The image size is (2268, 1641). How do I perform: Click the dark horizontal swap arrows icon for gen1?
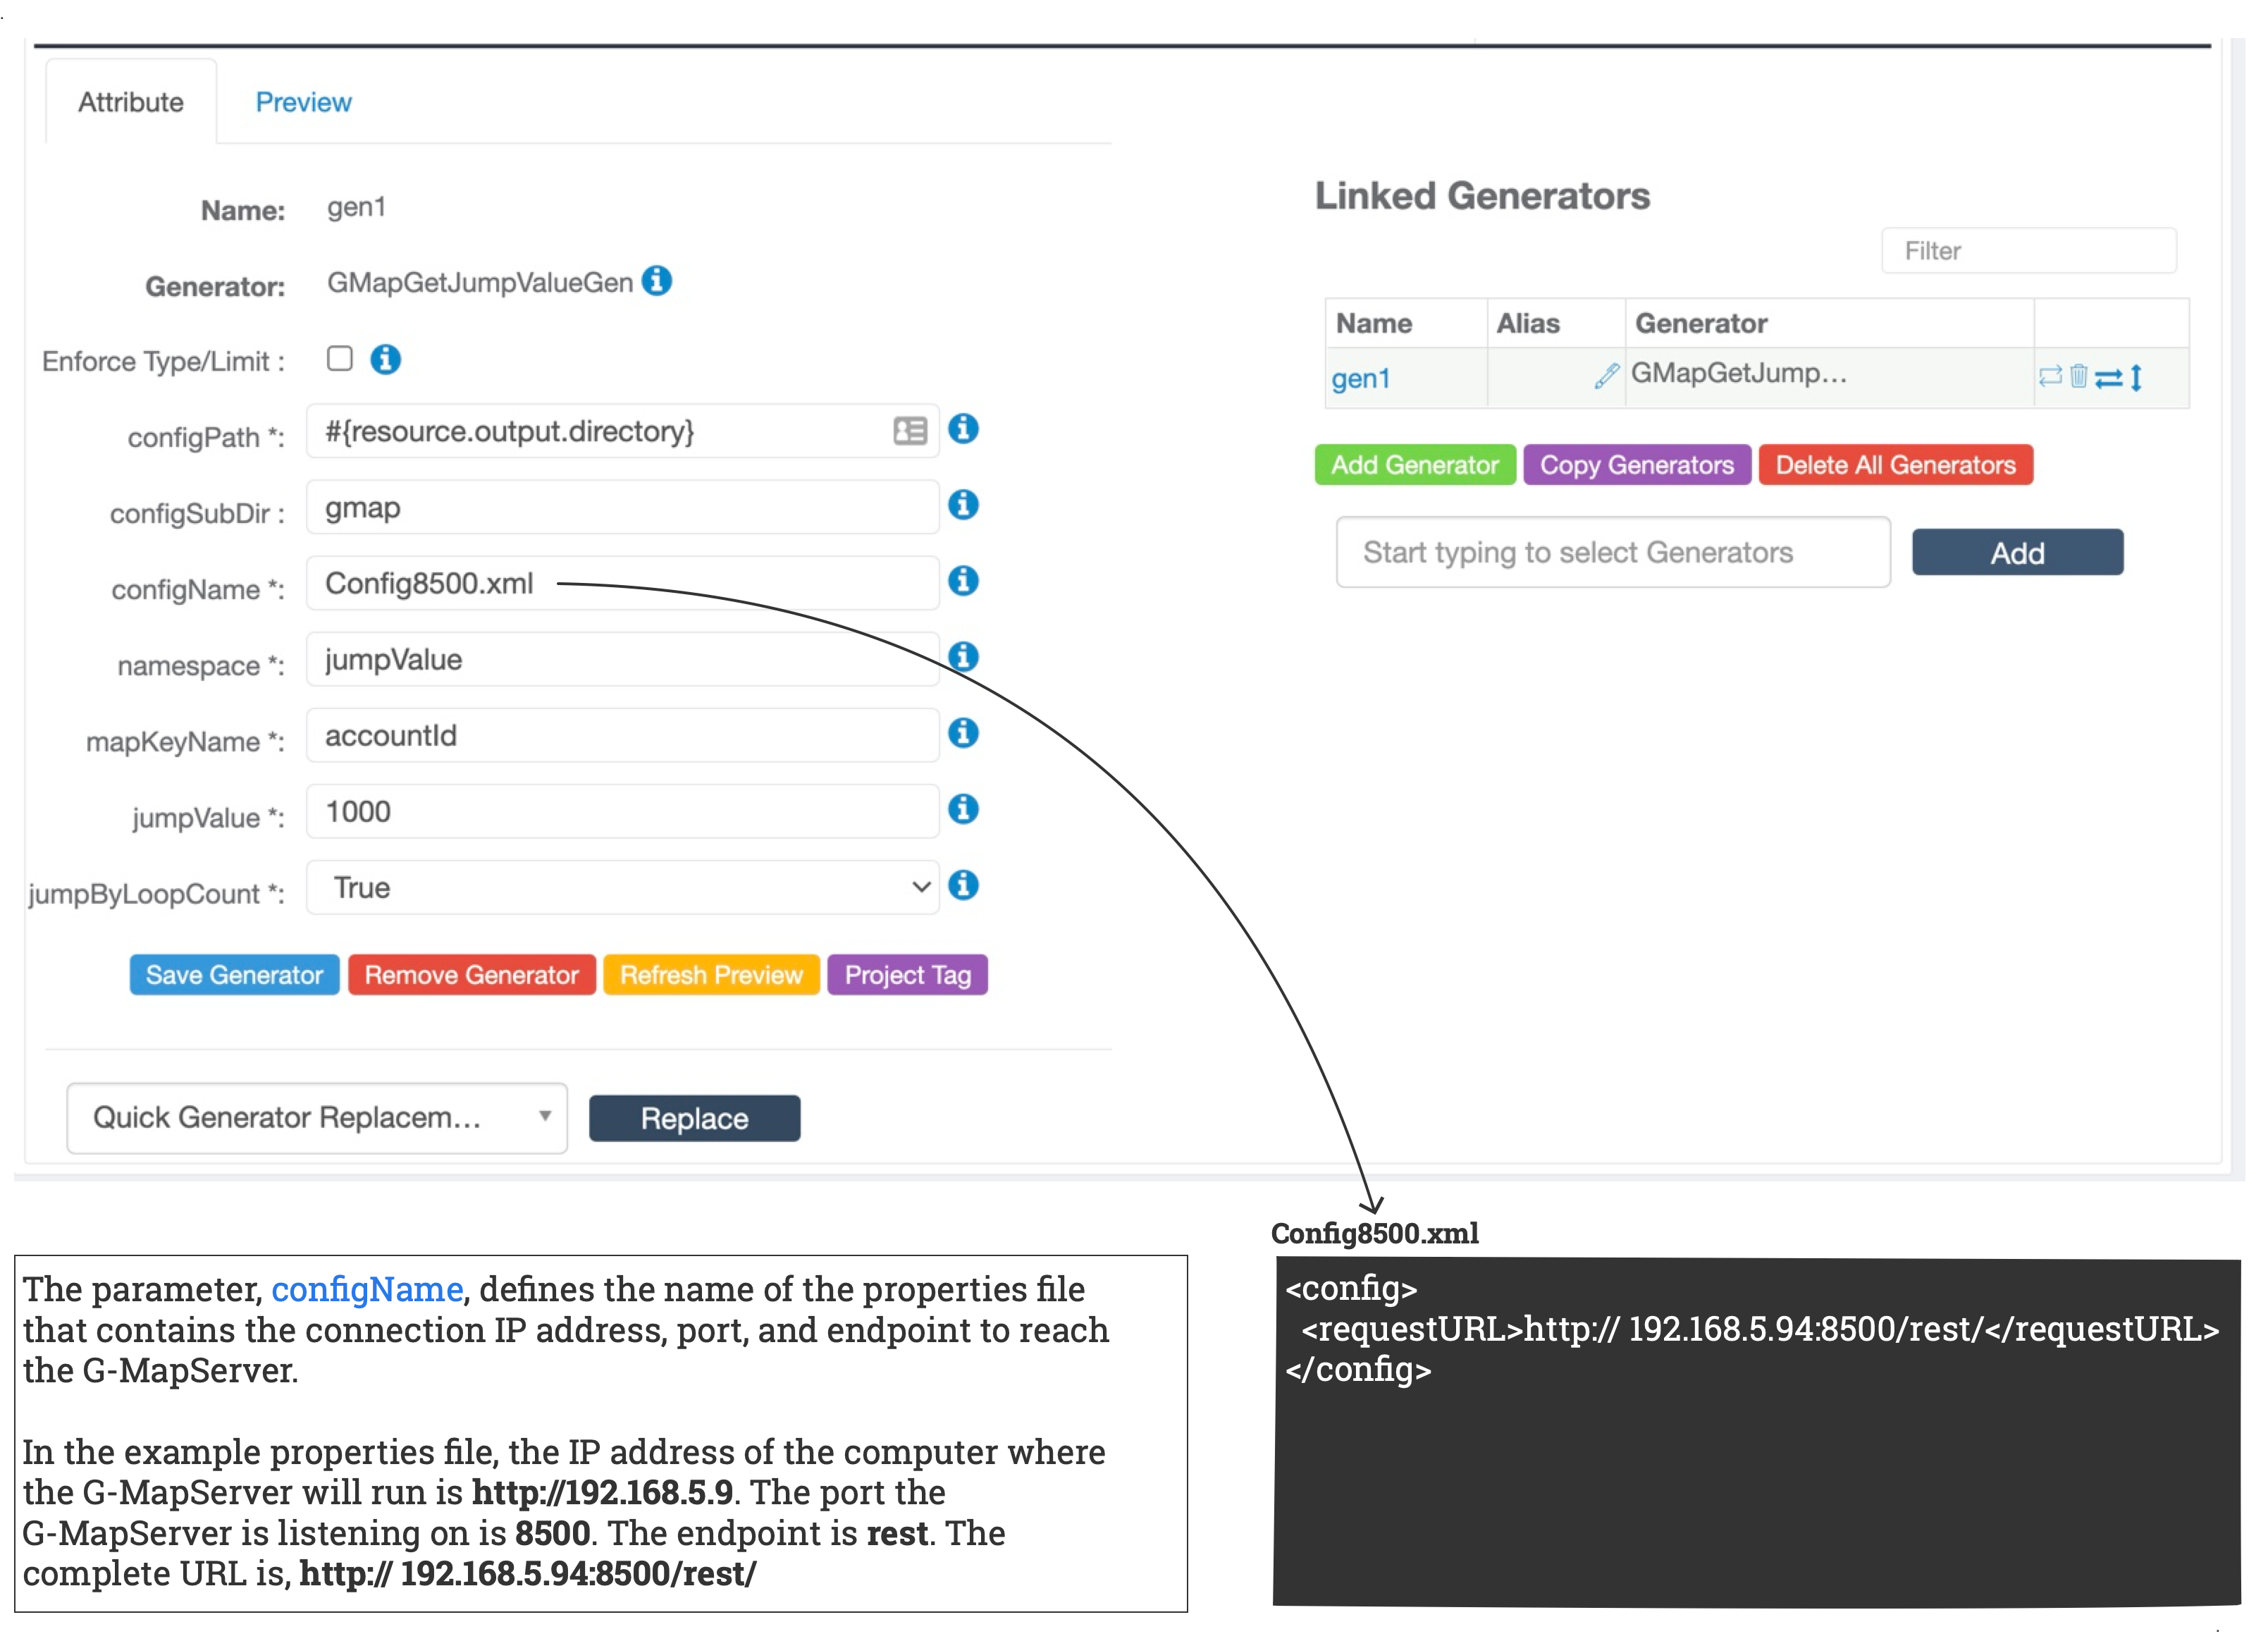[x=2108, y=378]
